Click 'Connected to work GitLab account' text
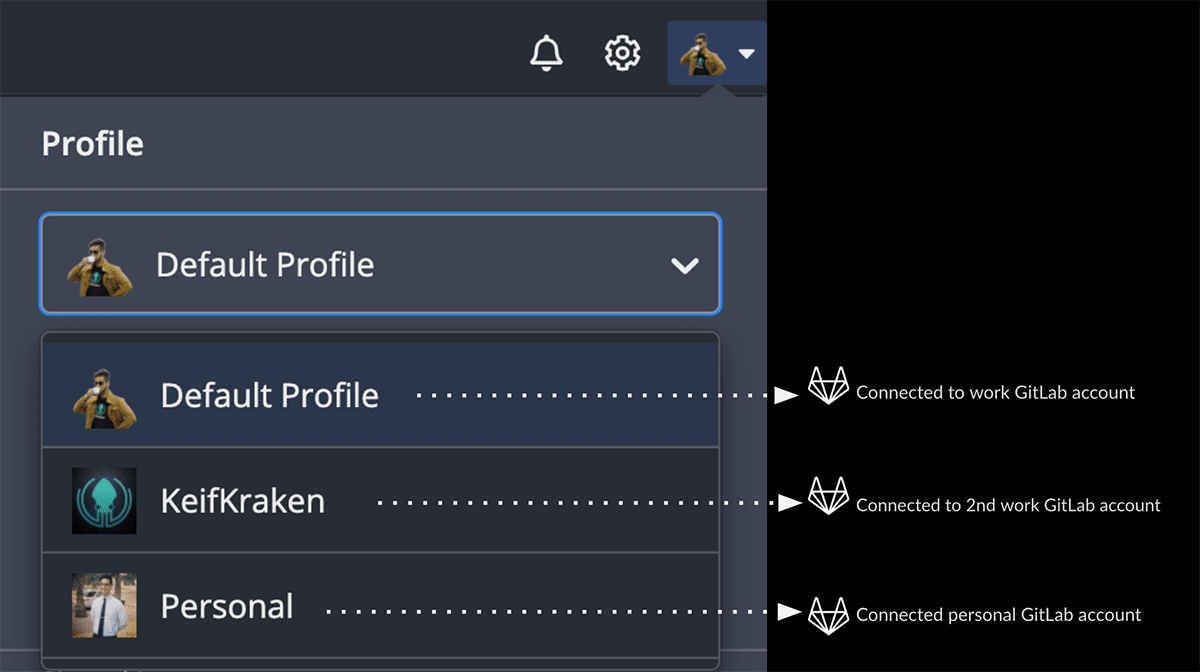 [995, 393]
